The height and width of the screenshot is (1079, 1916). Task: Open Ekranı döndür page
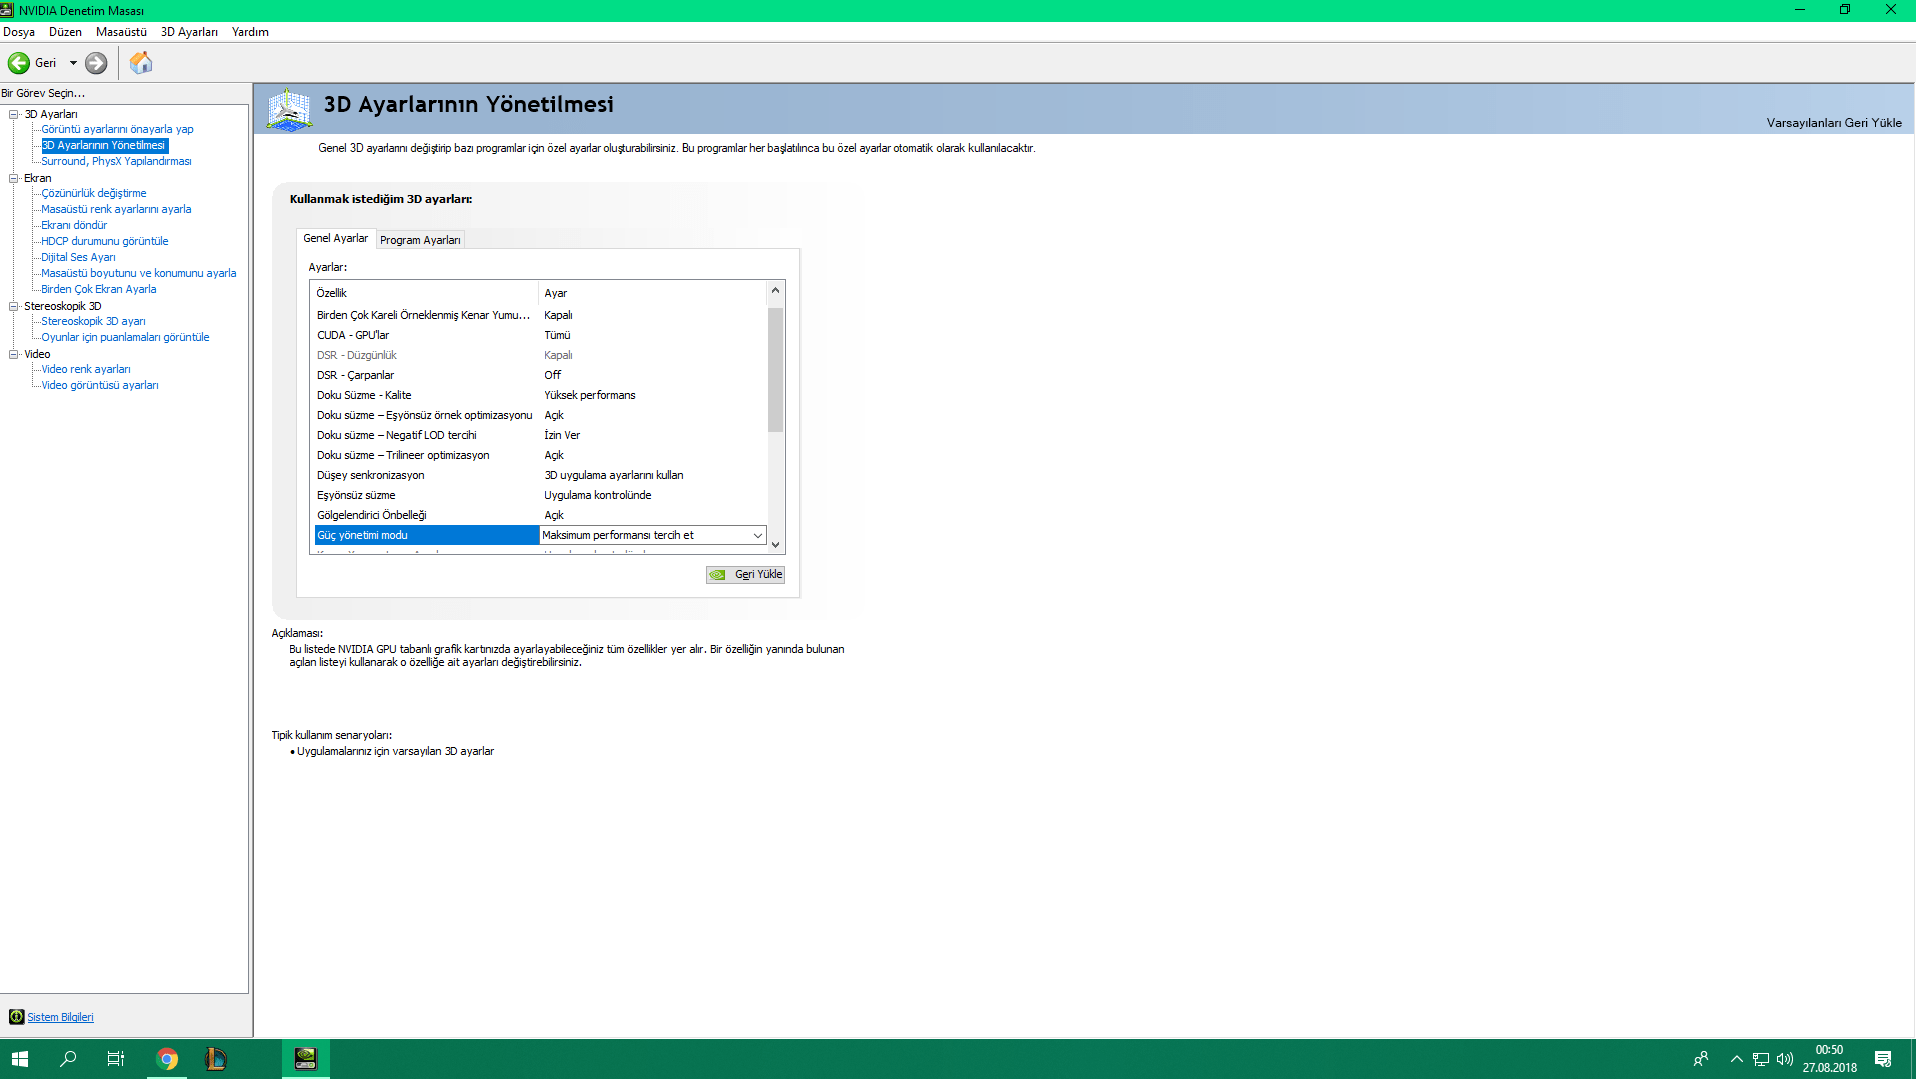pos(74,225)
